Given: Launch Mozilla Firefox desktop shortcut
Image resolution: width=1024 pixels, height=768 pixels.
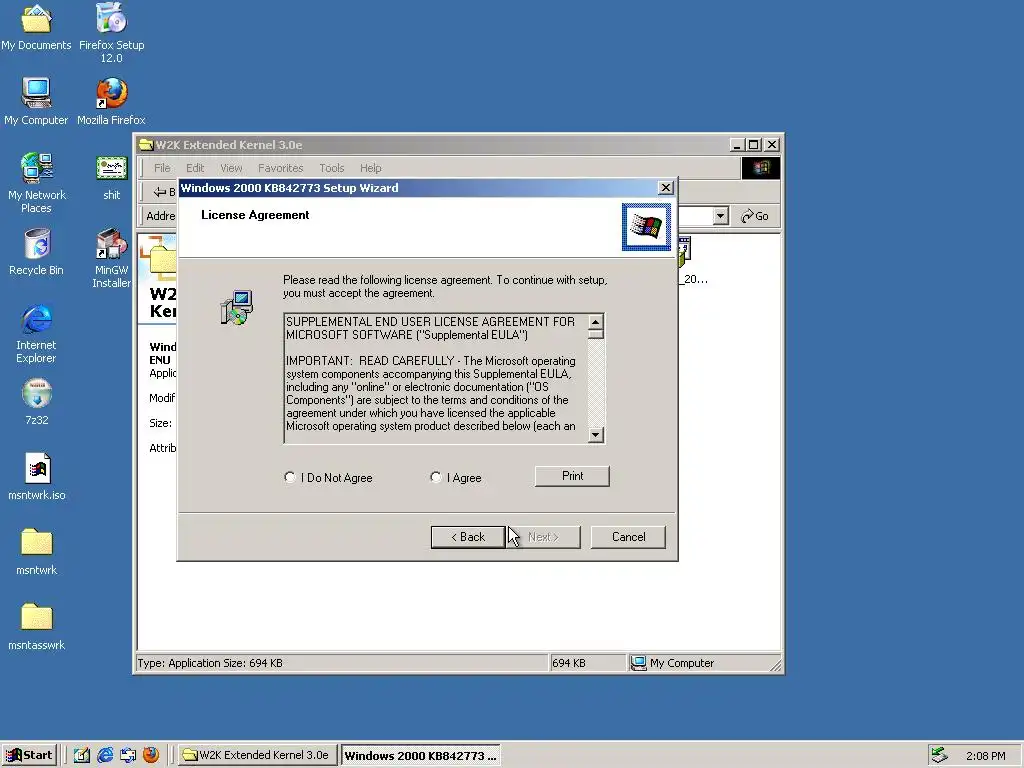Looking at the screenshot, I should [x=111, y=101].
